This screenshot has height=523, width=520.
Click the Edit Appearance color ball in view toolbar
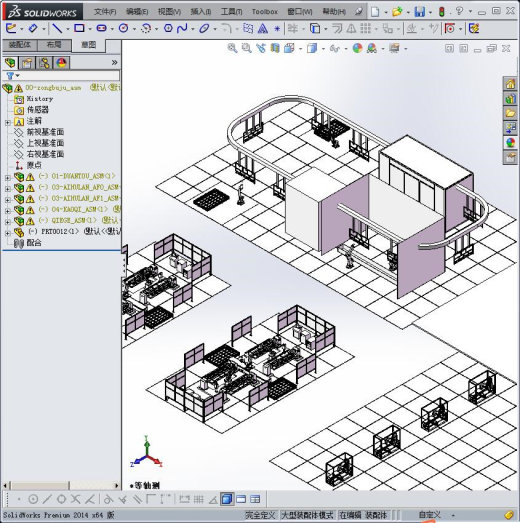click(357, 48)
